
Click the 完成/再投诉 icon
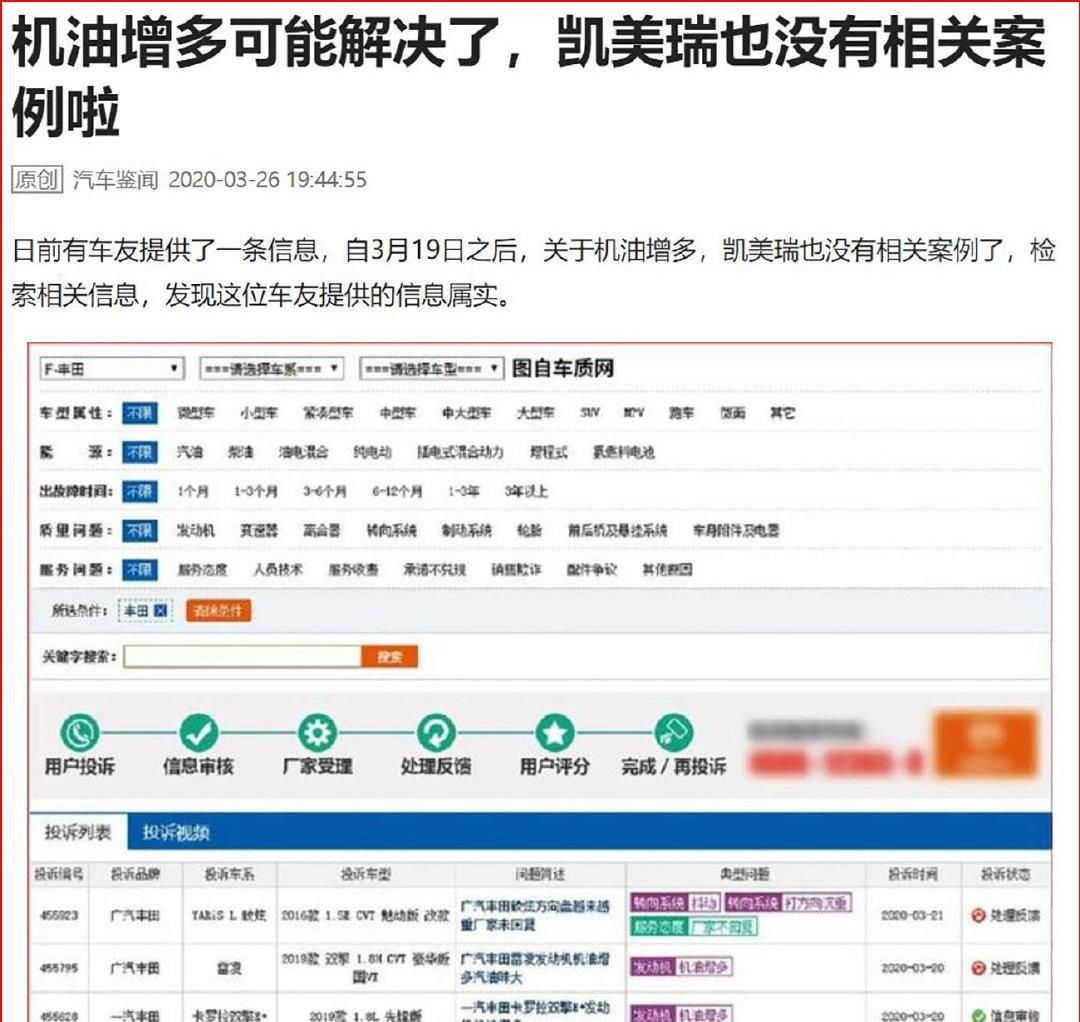pyautogui.click(x=673, y=733)
